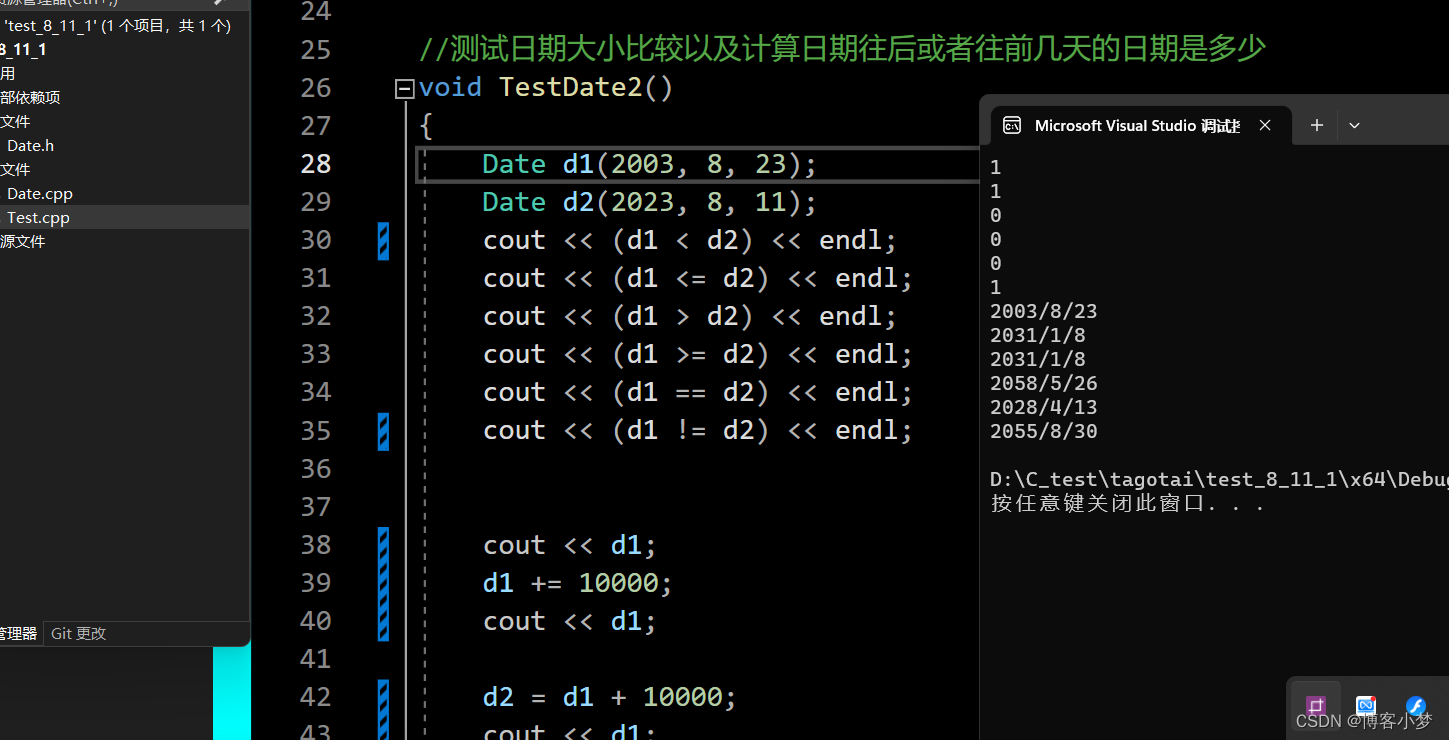Open the blue infinity-logo tray app
1449x740 pixels.
click(1366, 706)
